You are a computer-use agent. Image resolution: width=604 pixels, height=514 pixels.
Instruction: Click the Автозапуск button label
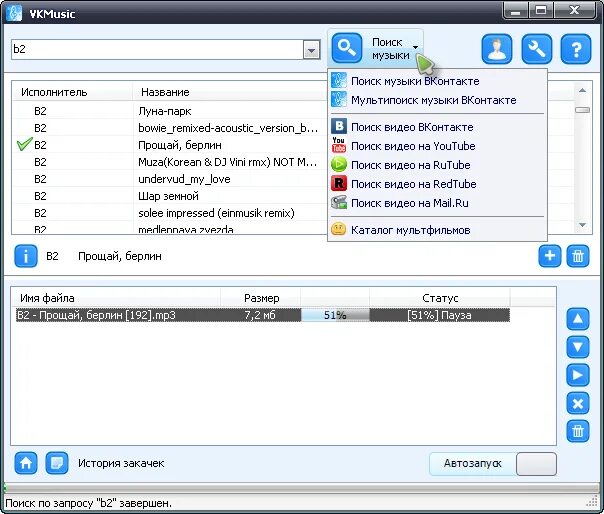472,463
